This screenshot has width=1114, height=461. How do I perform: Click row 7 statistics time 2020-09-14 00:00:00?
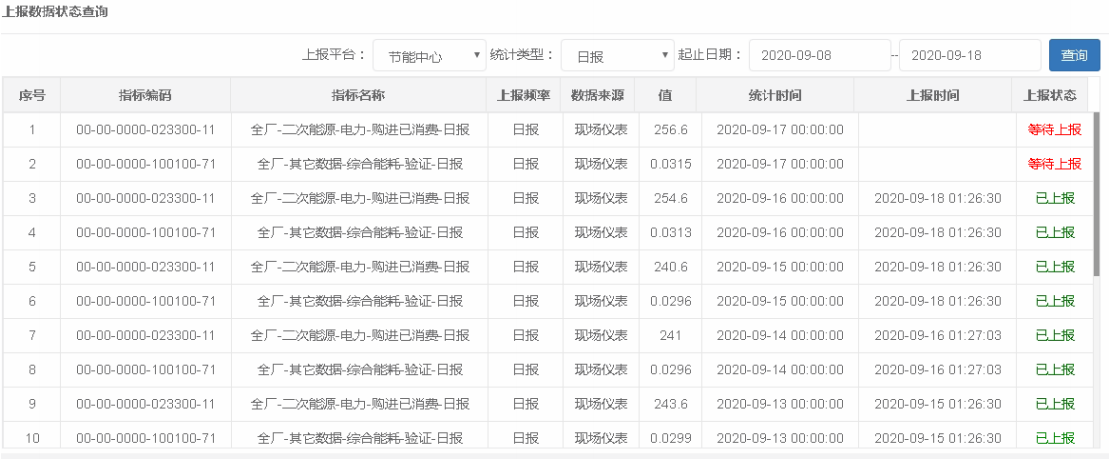780,335
